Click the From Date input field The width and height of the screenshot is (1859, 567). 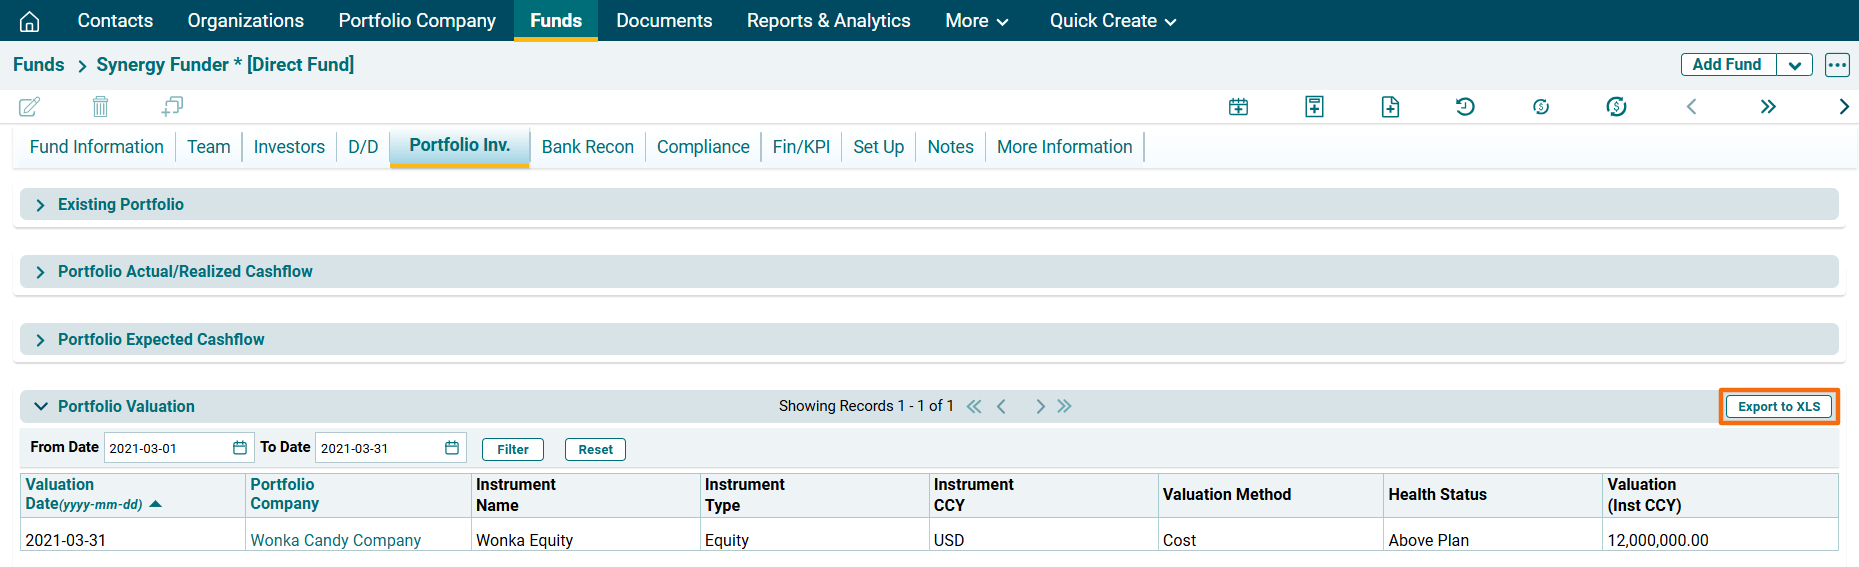pos(166,448)
